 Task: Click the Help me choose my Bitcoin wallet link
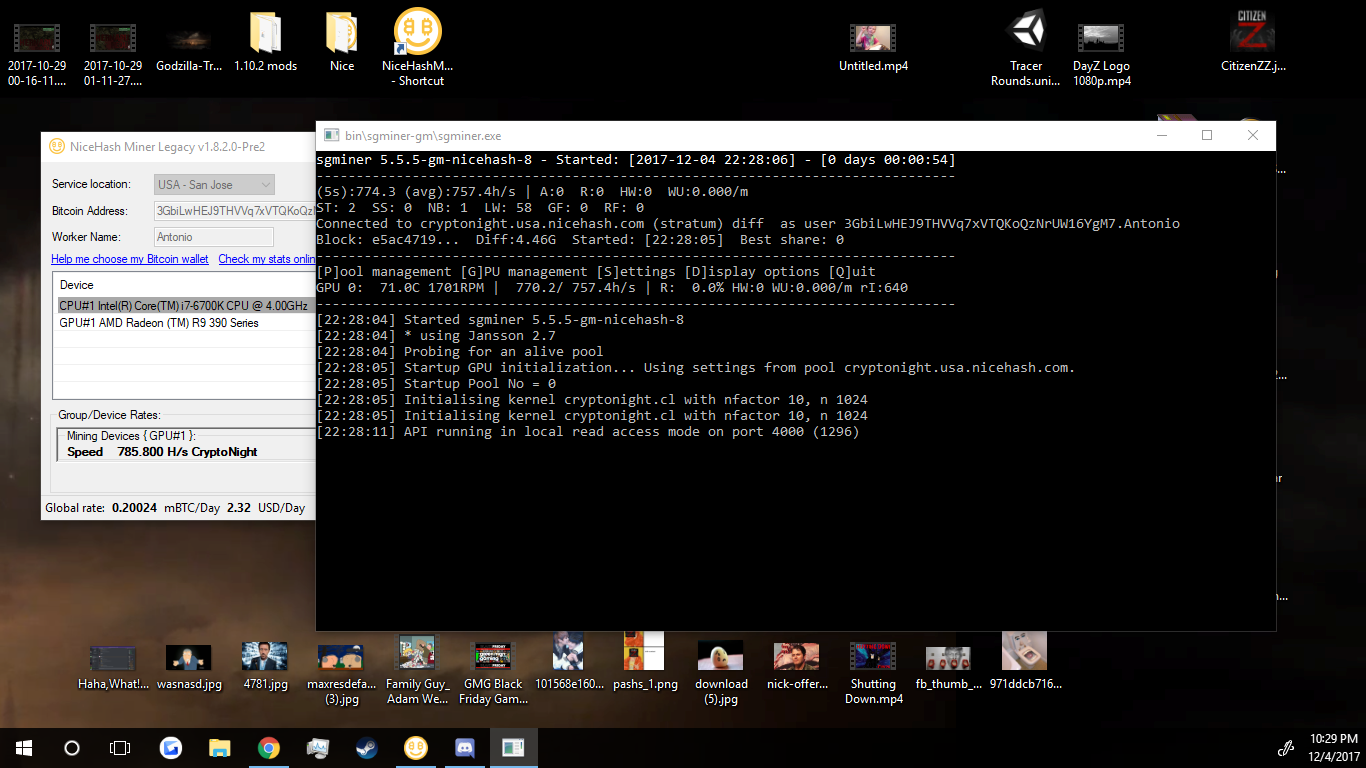pyautogui.click(x=129, y=259)
